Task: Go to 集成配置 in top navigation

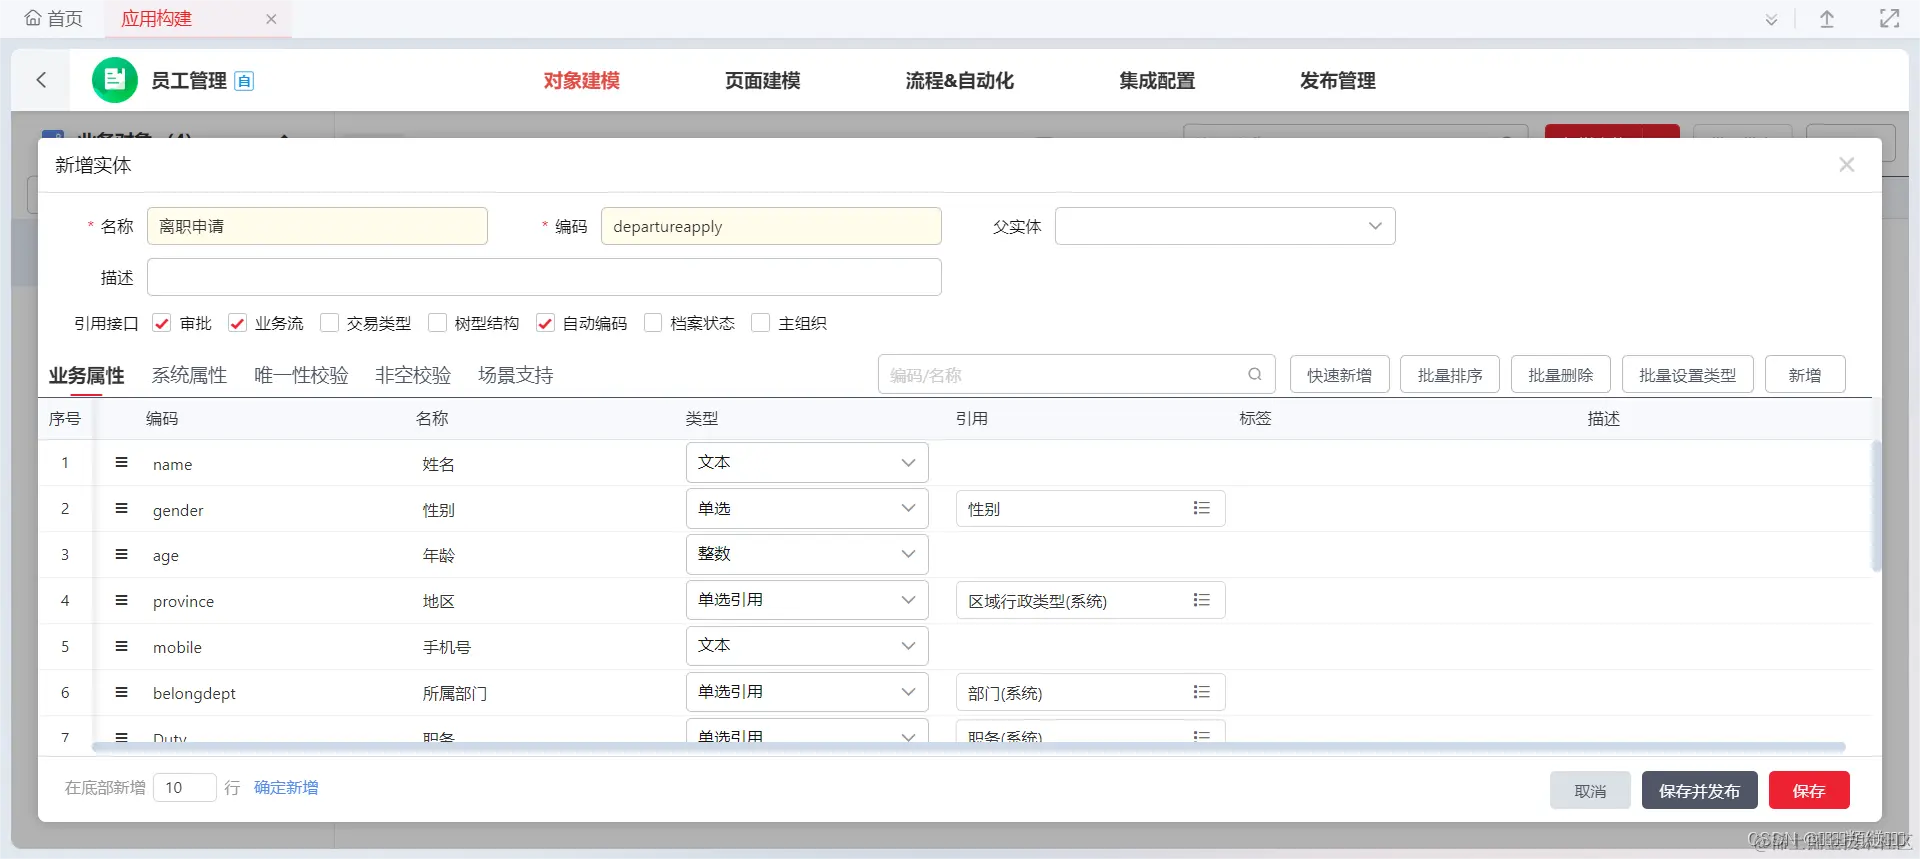Action: coord(1157,81)
